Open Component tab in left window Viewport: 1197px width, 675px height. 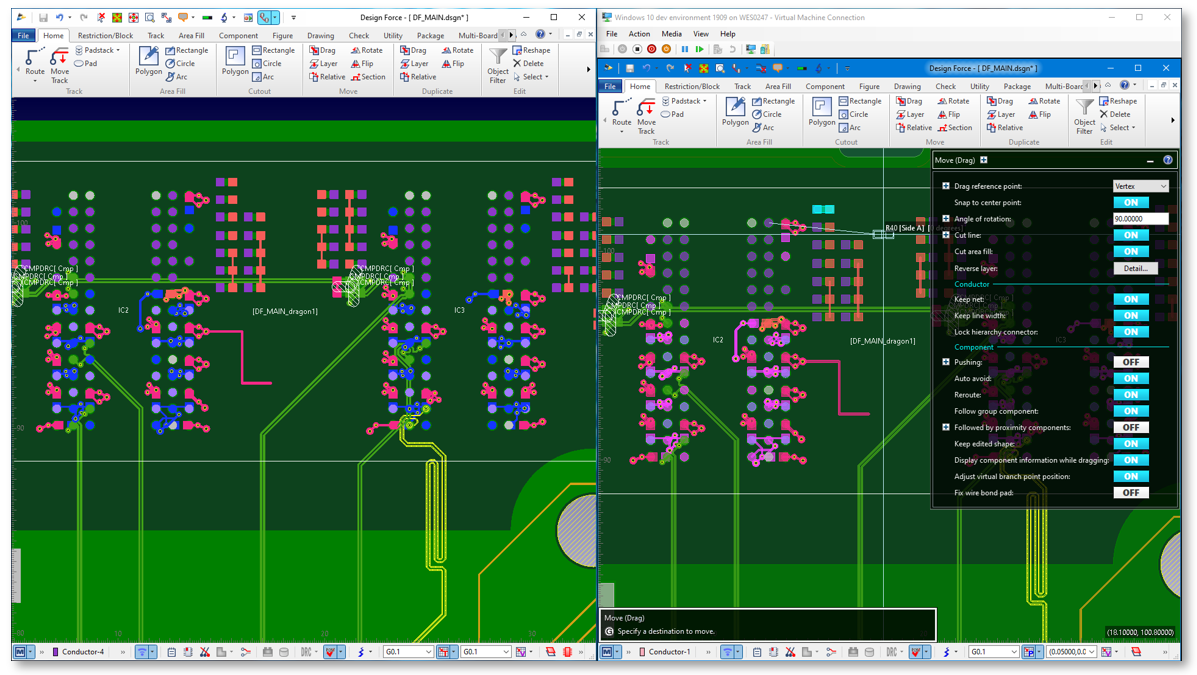(238, 35)
